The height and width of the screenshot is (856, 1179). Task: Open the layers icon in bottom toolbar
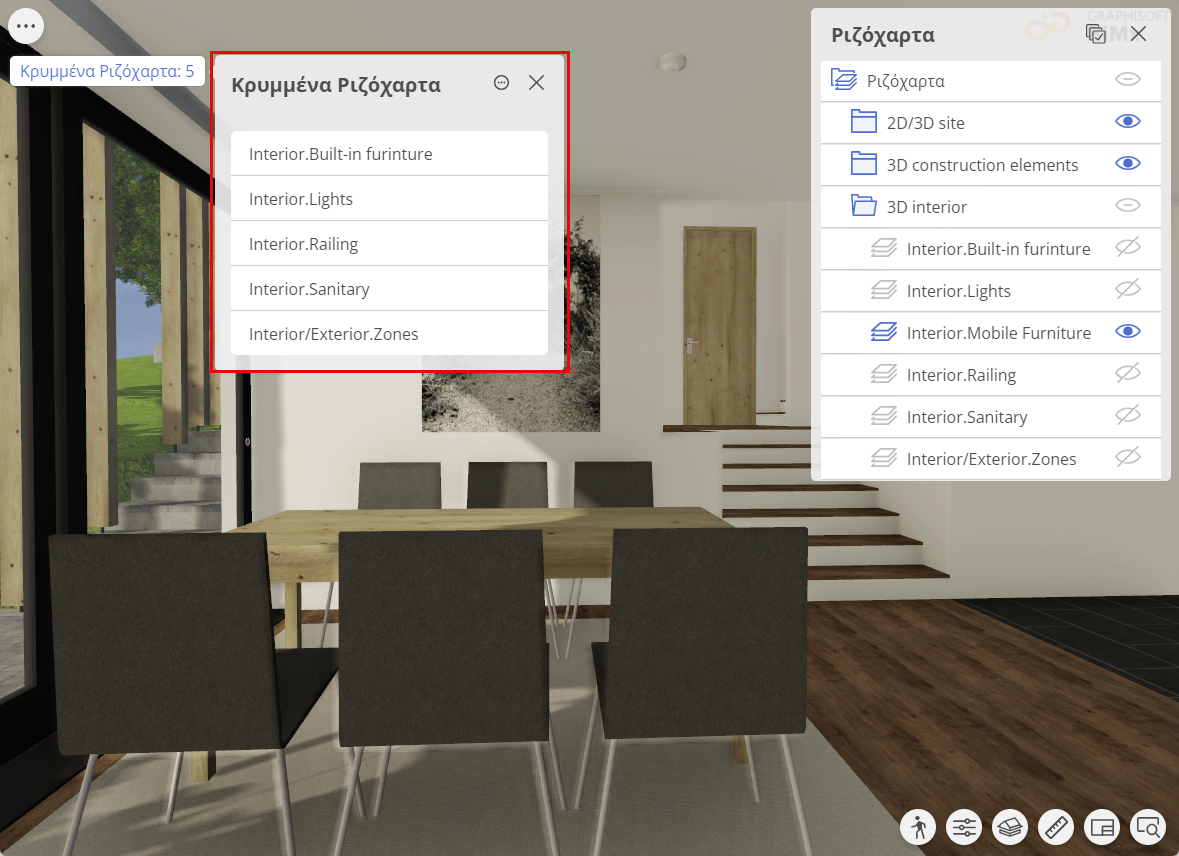tap(1010, 827)
